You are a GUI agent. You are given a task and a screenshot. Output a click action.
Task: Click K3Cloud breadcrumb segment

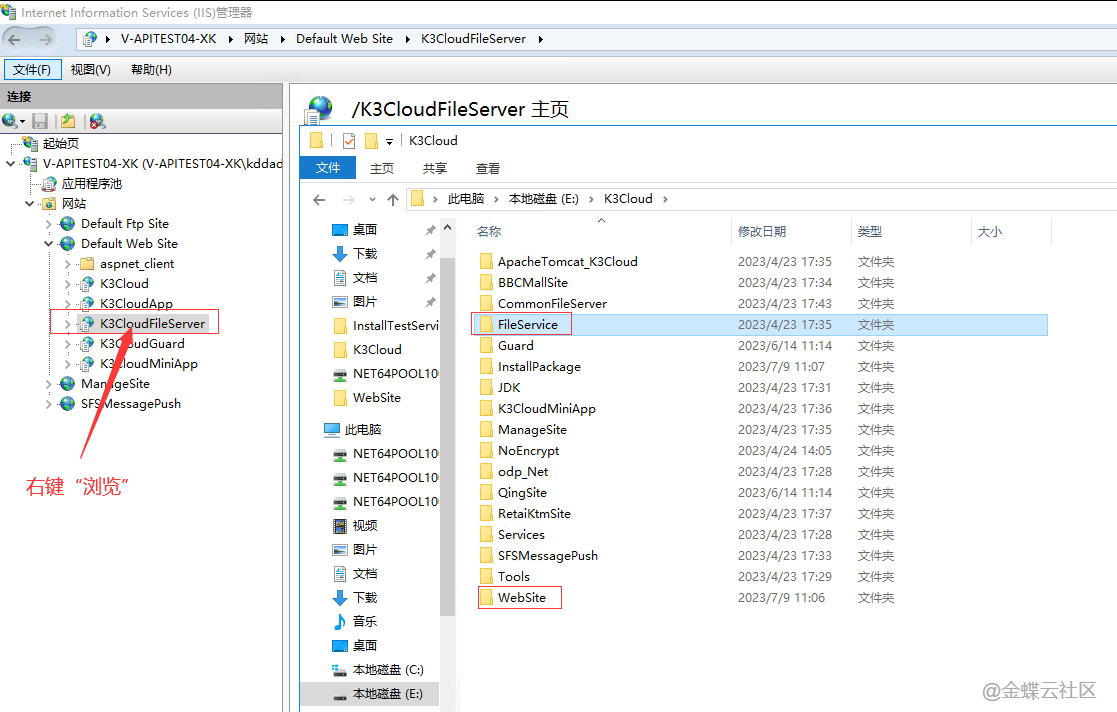point(628,199)
